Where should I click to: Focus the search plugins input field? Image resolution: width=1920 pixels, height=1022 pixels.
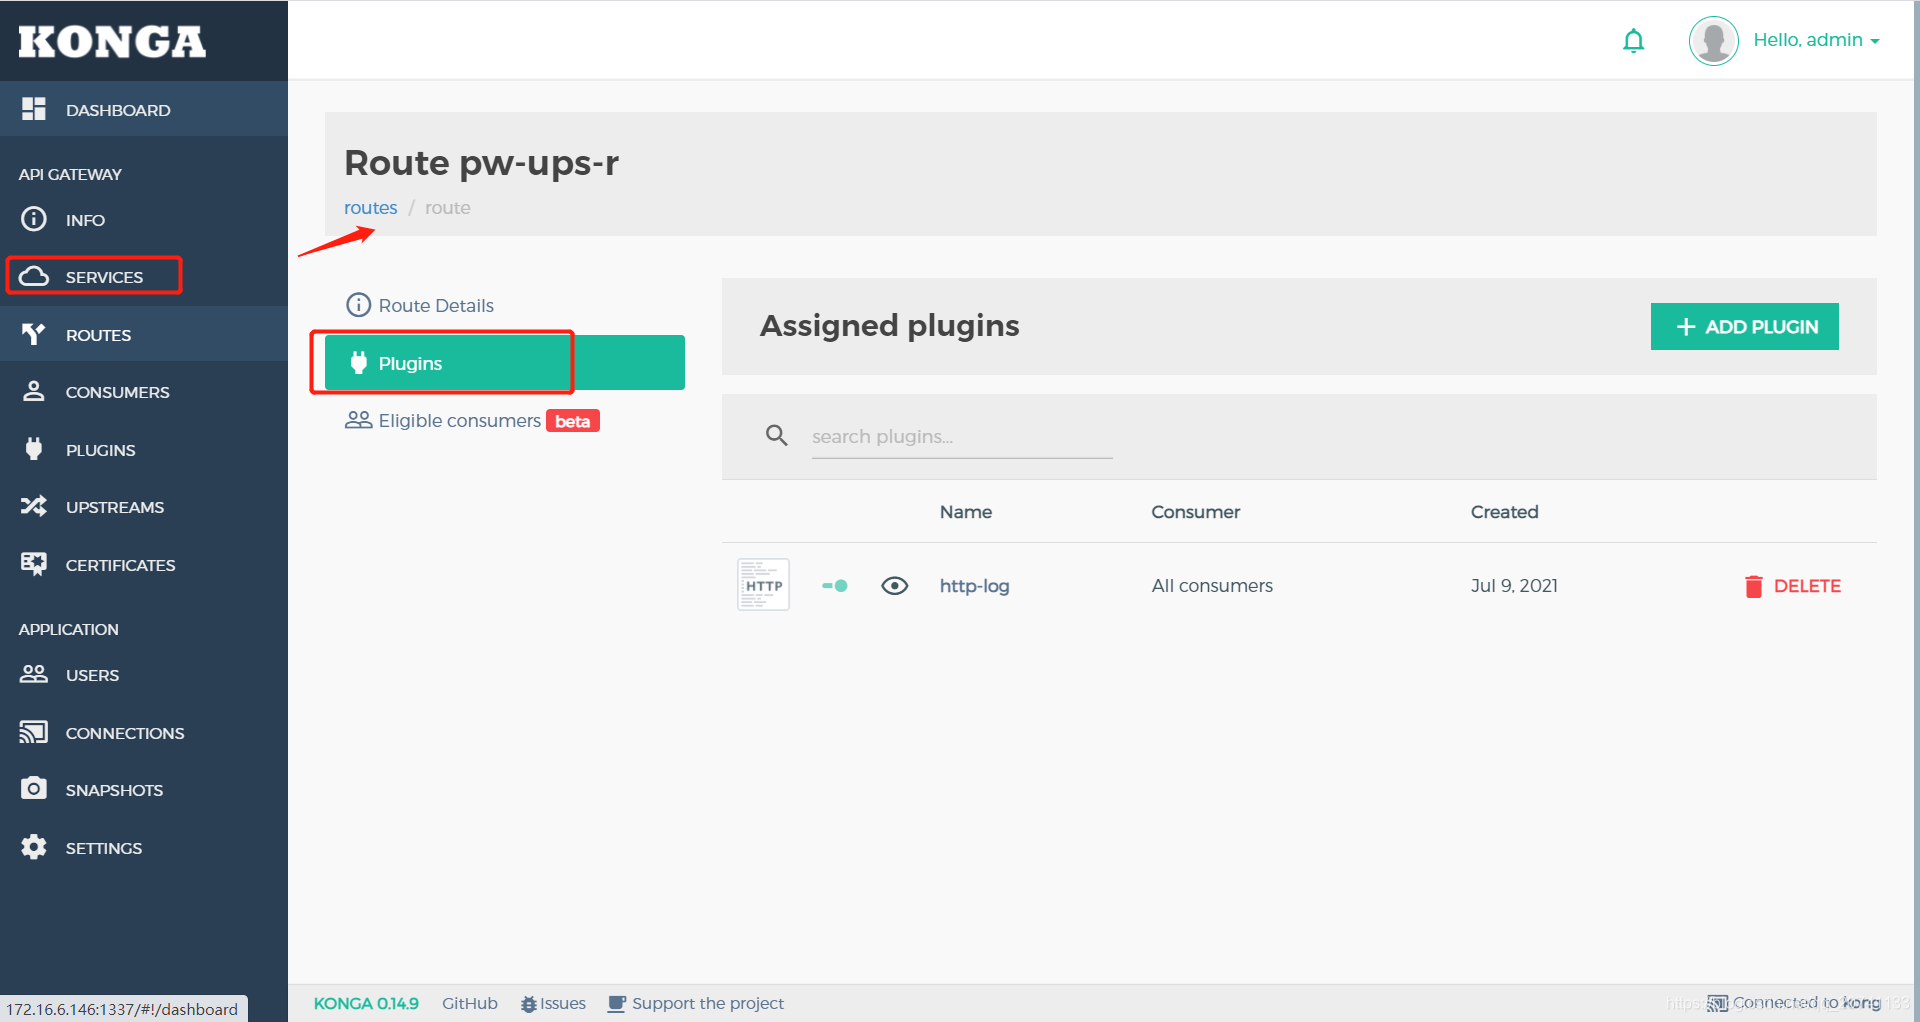tap(962, 437)
